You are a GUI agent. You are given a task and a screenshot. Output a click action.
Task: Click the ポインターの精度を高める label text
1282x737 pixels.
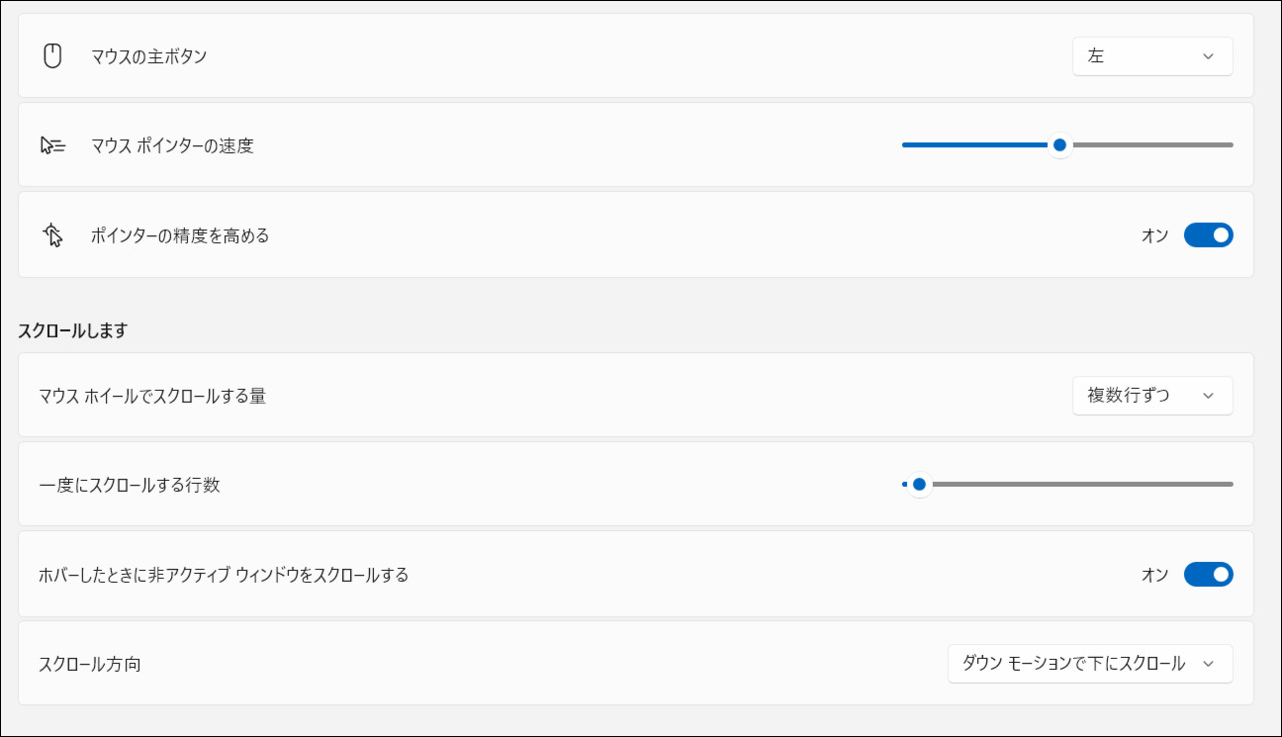(180, 236)
